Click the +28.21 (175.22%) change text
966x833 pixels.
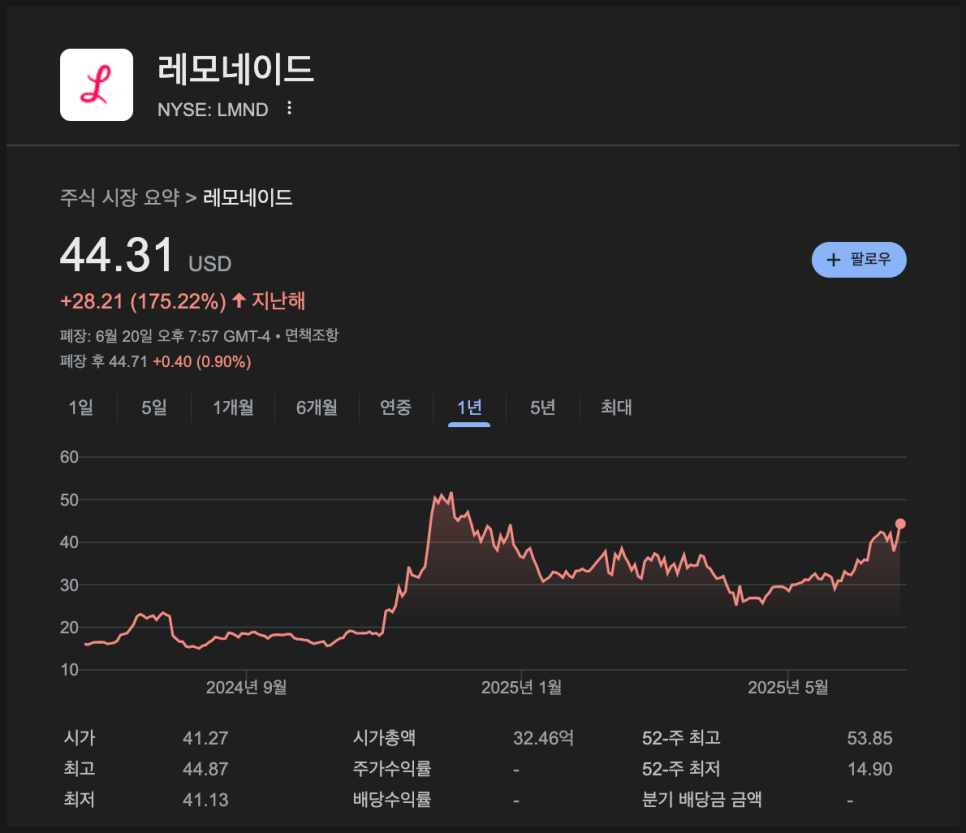click(143, 301)
